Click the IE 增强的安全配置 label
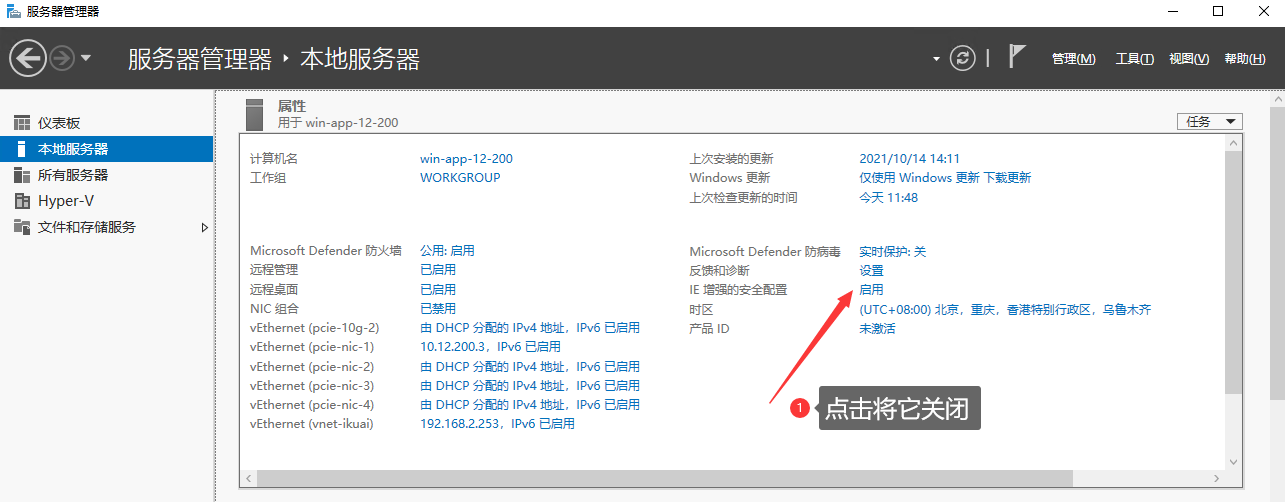Screen dimensions: 1285x502 (739, 290)
